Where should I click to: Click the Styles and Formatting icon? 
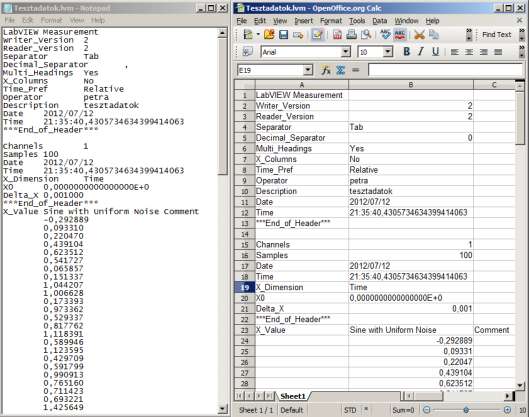tap(247, 52)
